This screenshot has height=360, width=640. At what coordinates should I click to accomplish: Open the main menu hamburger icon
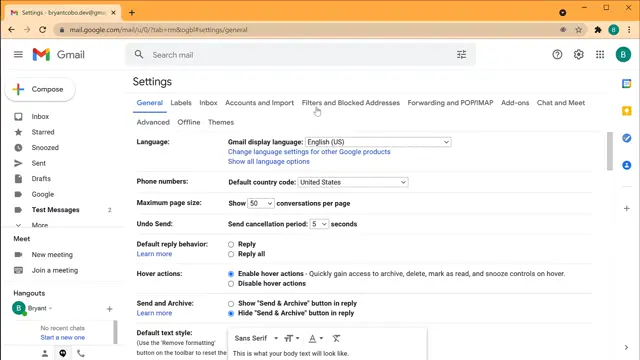[18, 54]
